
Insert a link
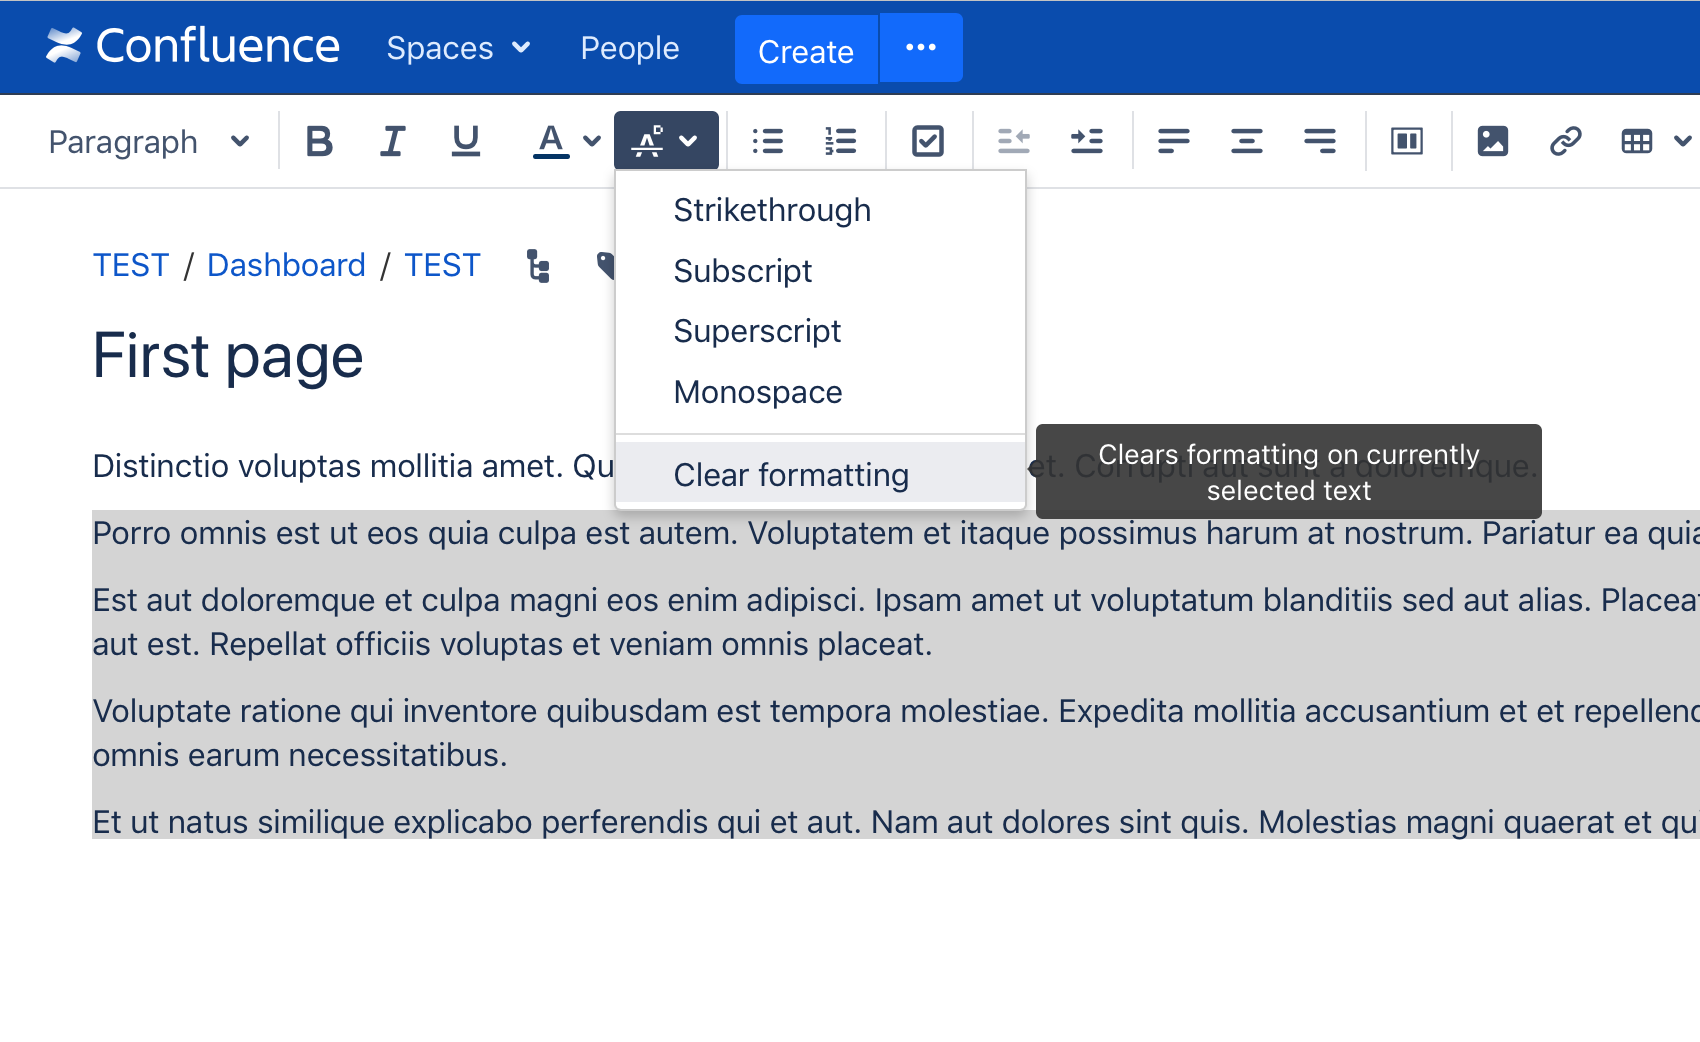[1565, 141]
